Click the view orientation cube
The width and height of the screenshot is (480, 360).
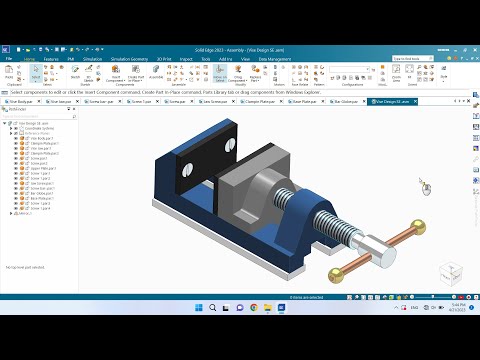(451, 274)
